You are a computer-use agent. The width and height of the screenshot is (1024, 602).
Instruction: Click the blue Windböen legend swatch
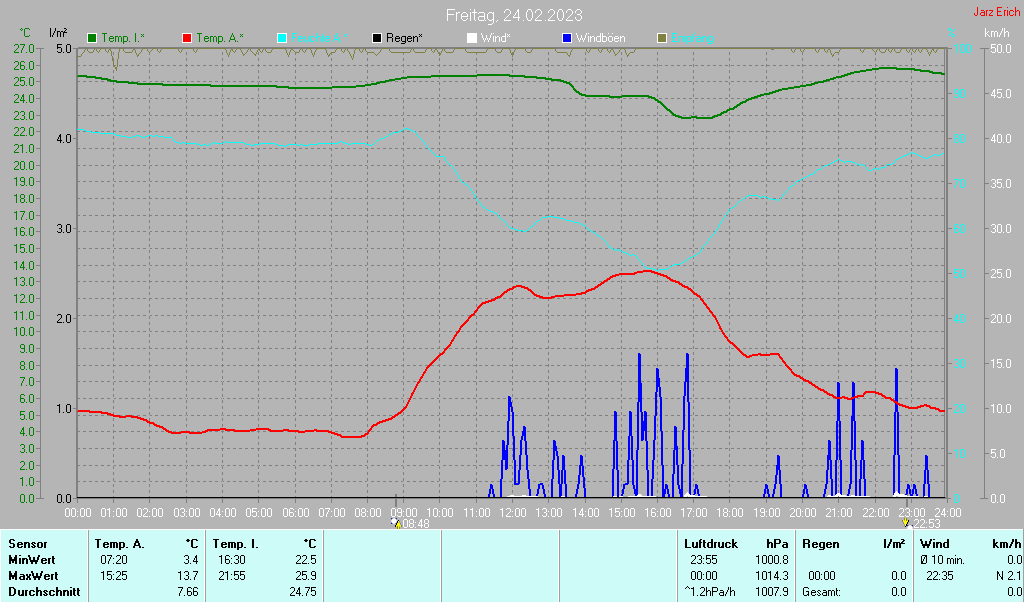coord(567,38)
